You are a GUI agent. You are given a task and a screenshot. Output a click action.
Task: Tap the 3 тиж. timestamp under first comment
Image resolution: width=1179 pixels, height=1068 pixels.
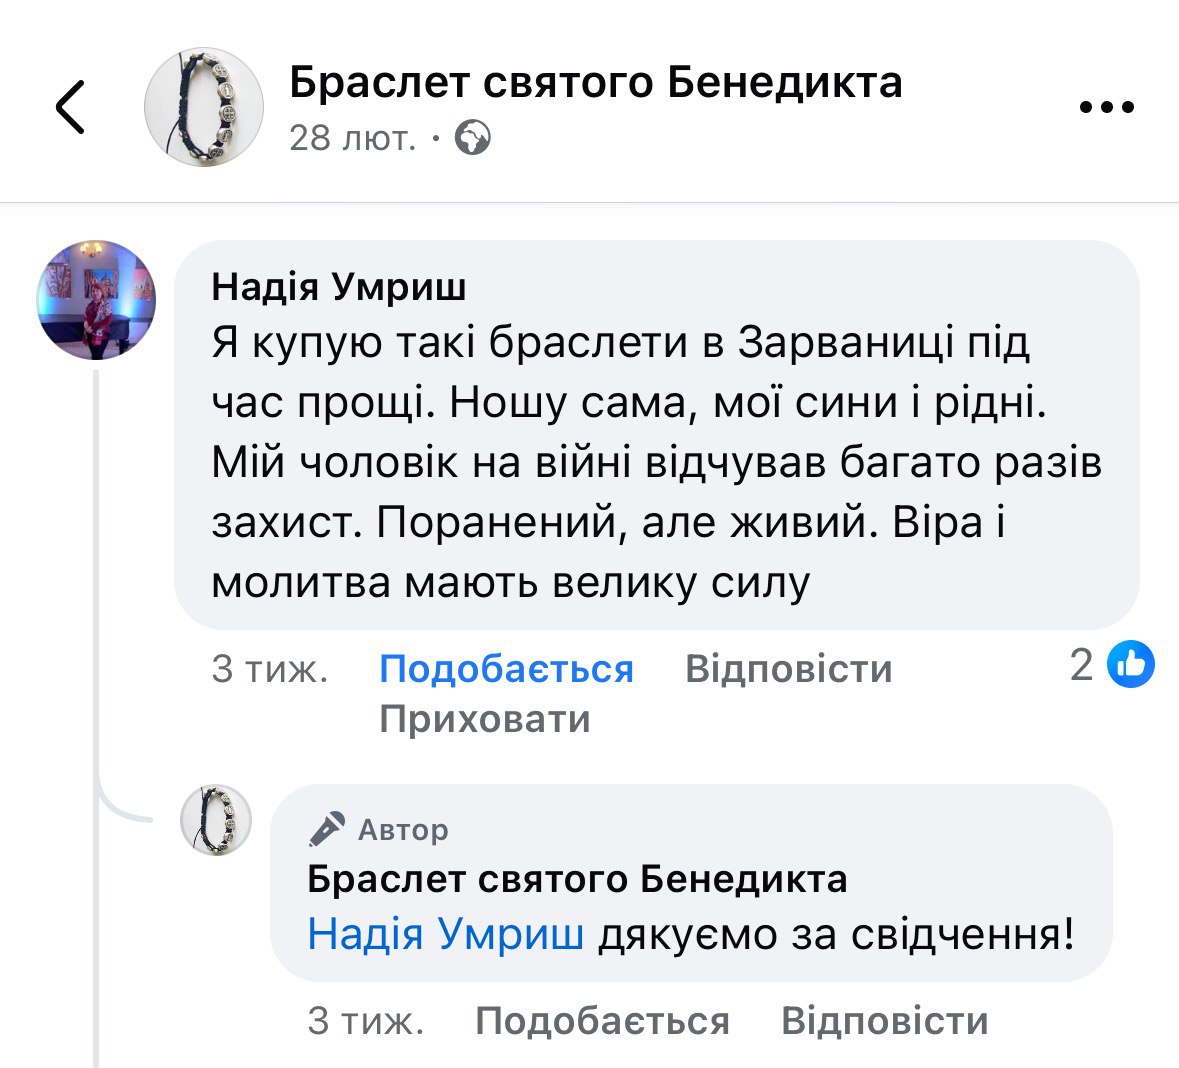[270, 668]
